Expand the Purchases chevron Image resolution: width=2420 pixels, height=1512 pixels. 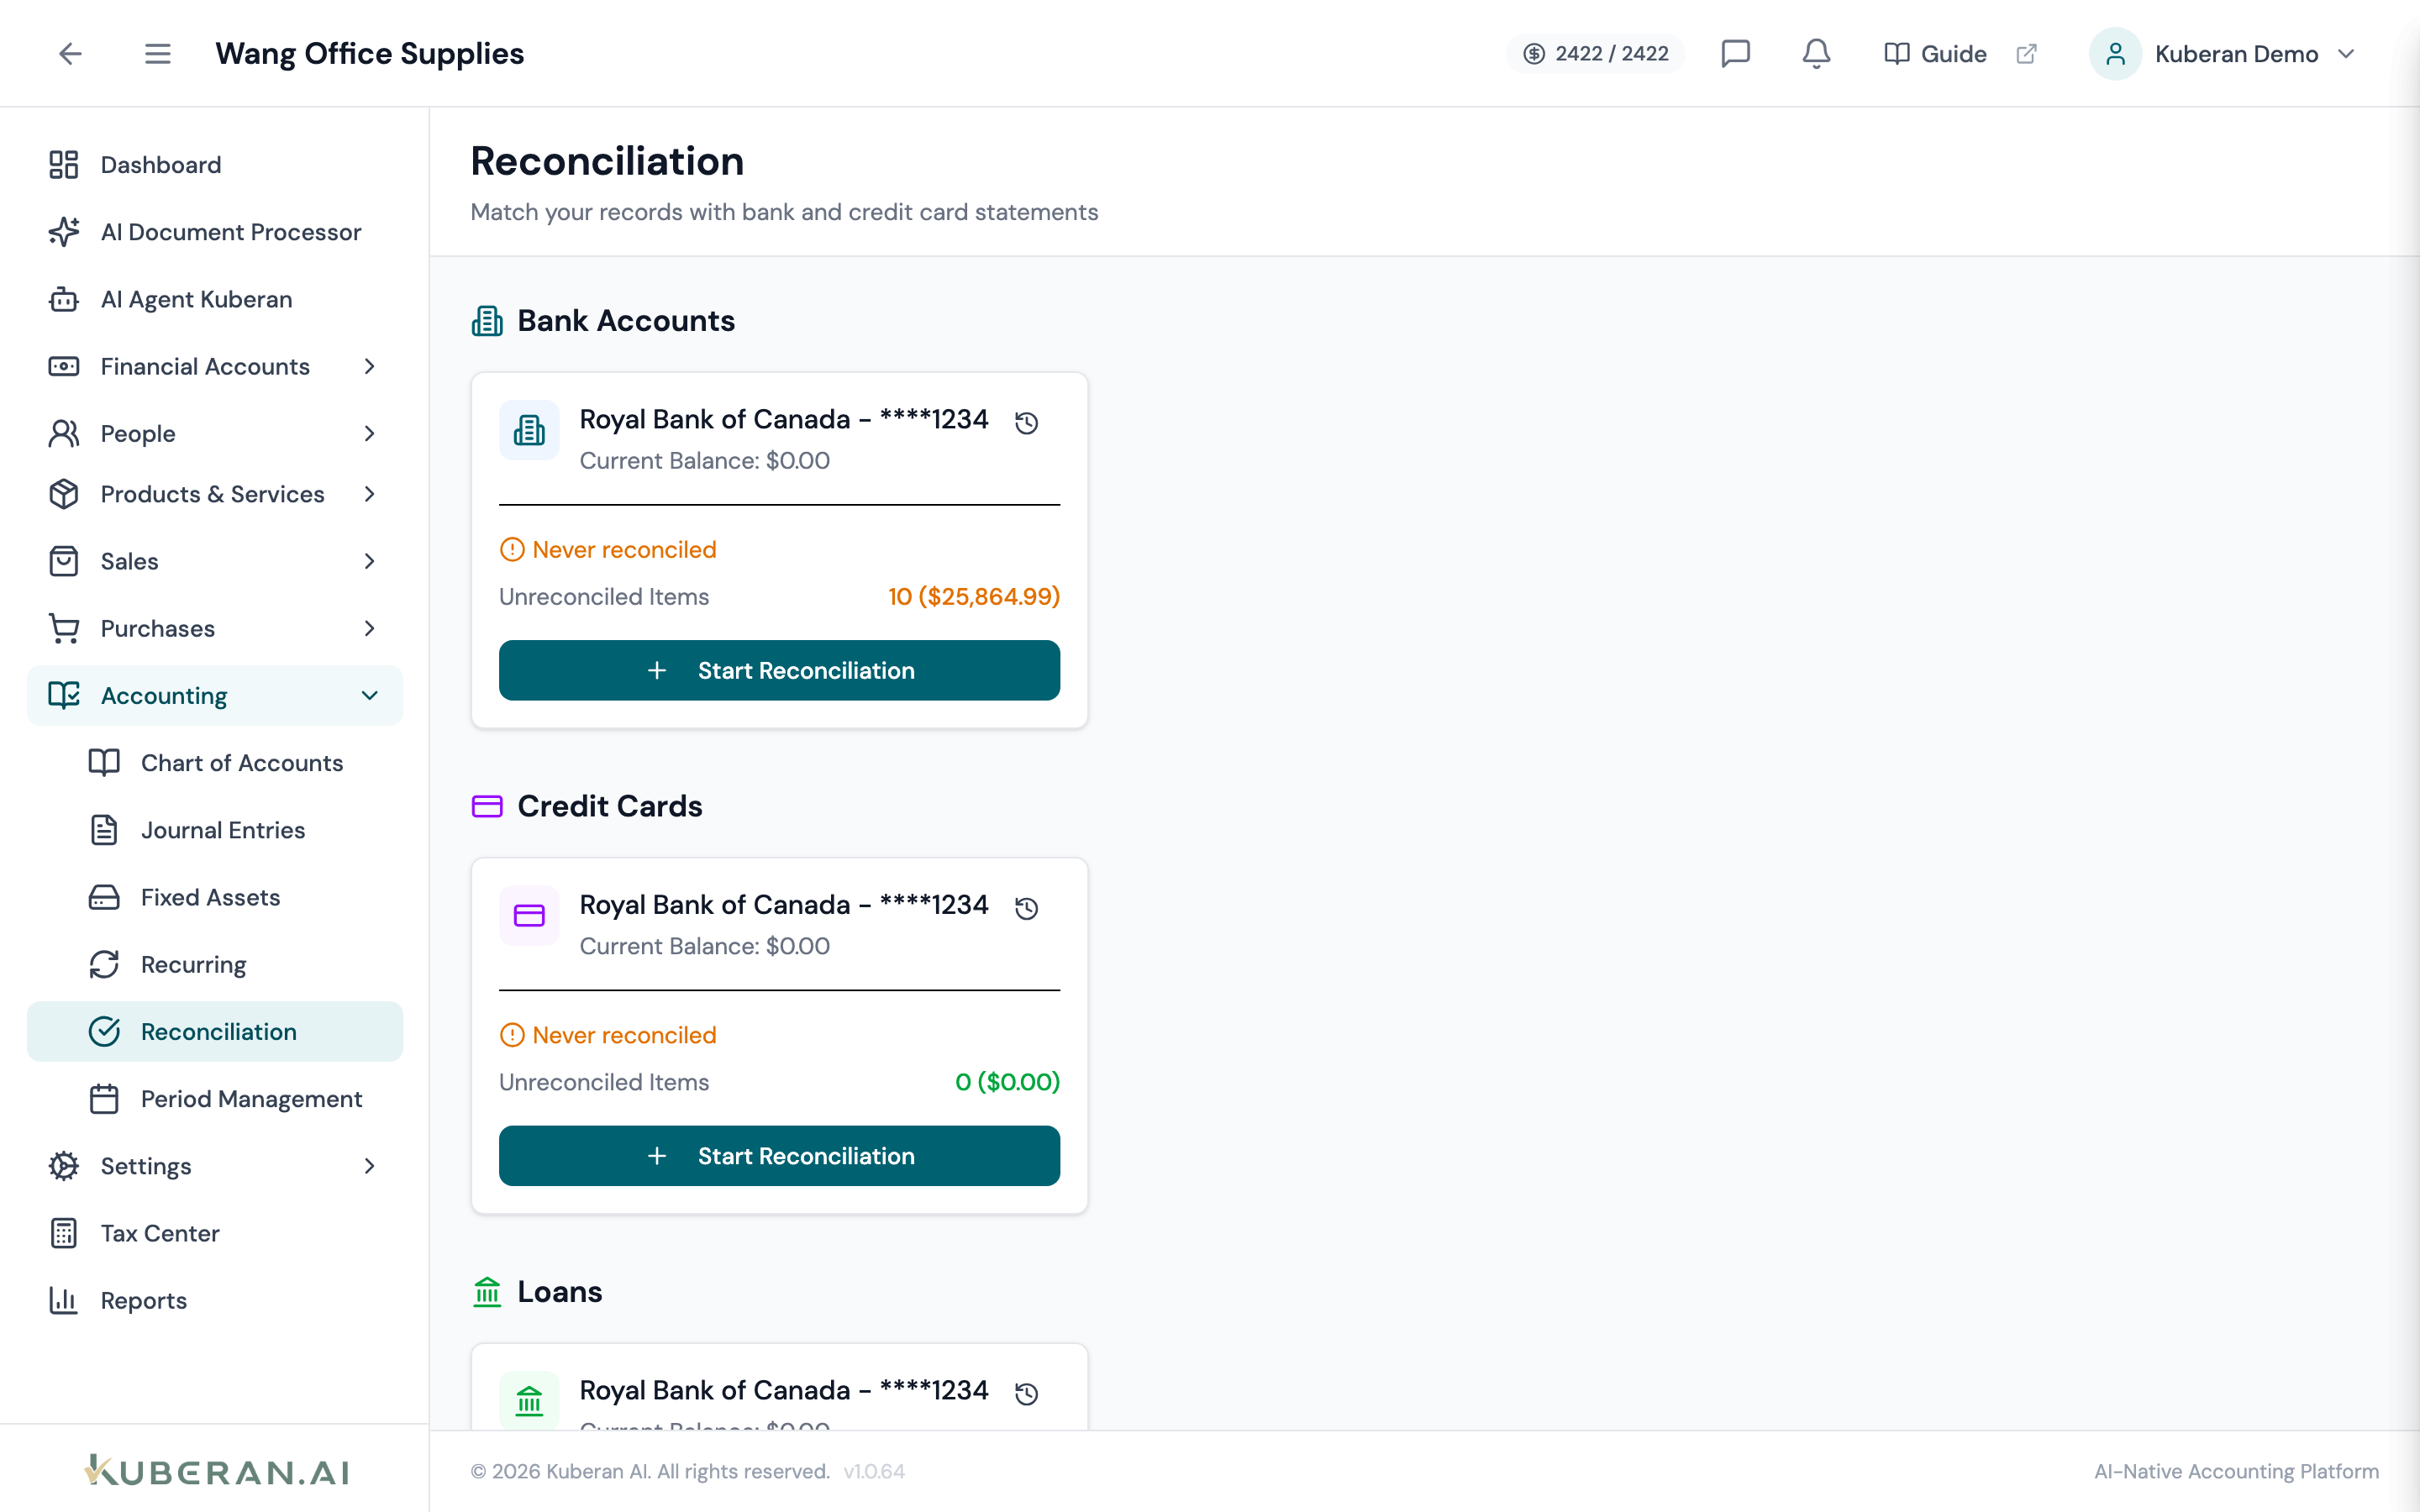coord(370,628)
